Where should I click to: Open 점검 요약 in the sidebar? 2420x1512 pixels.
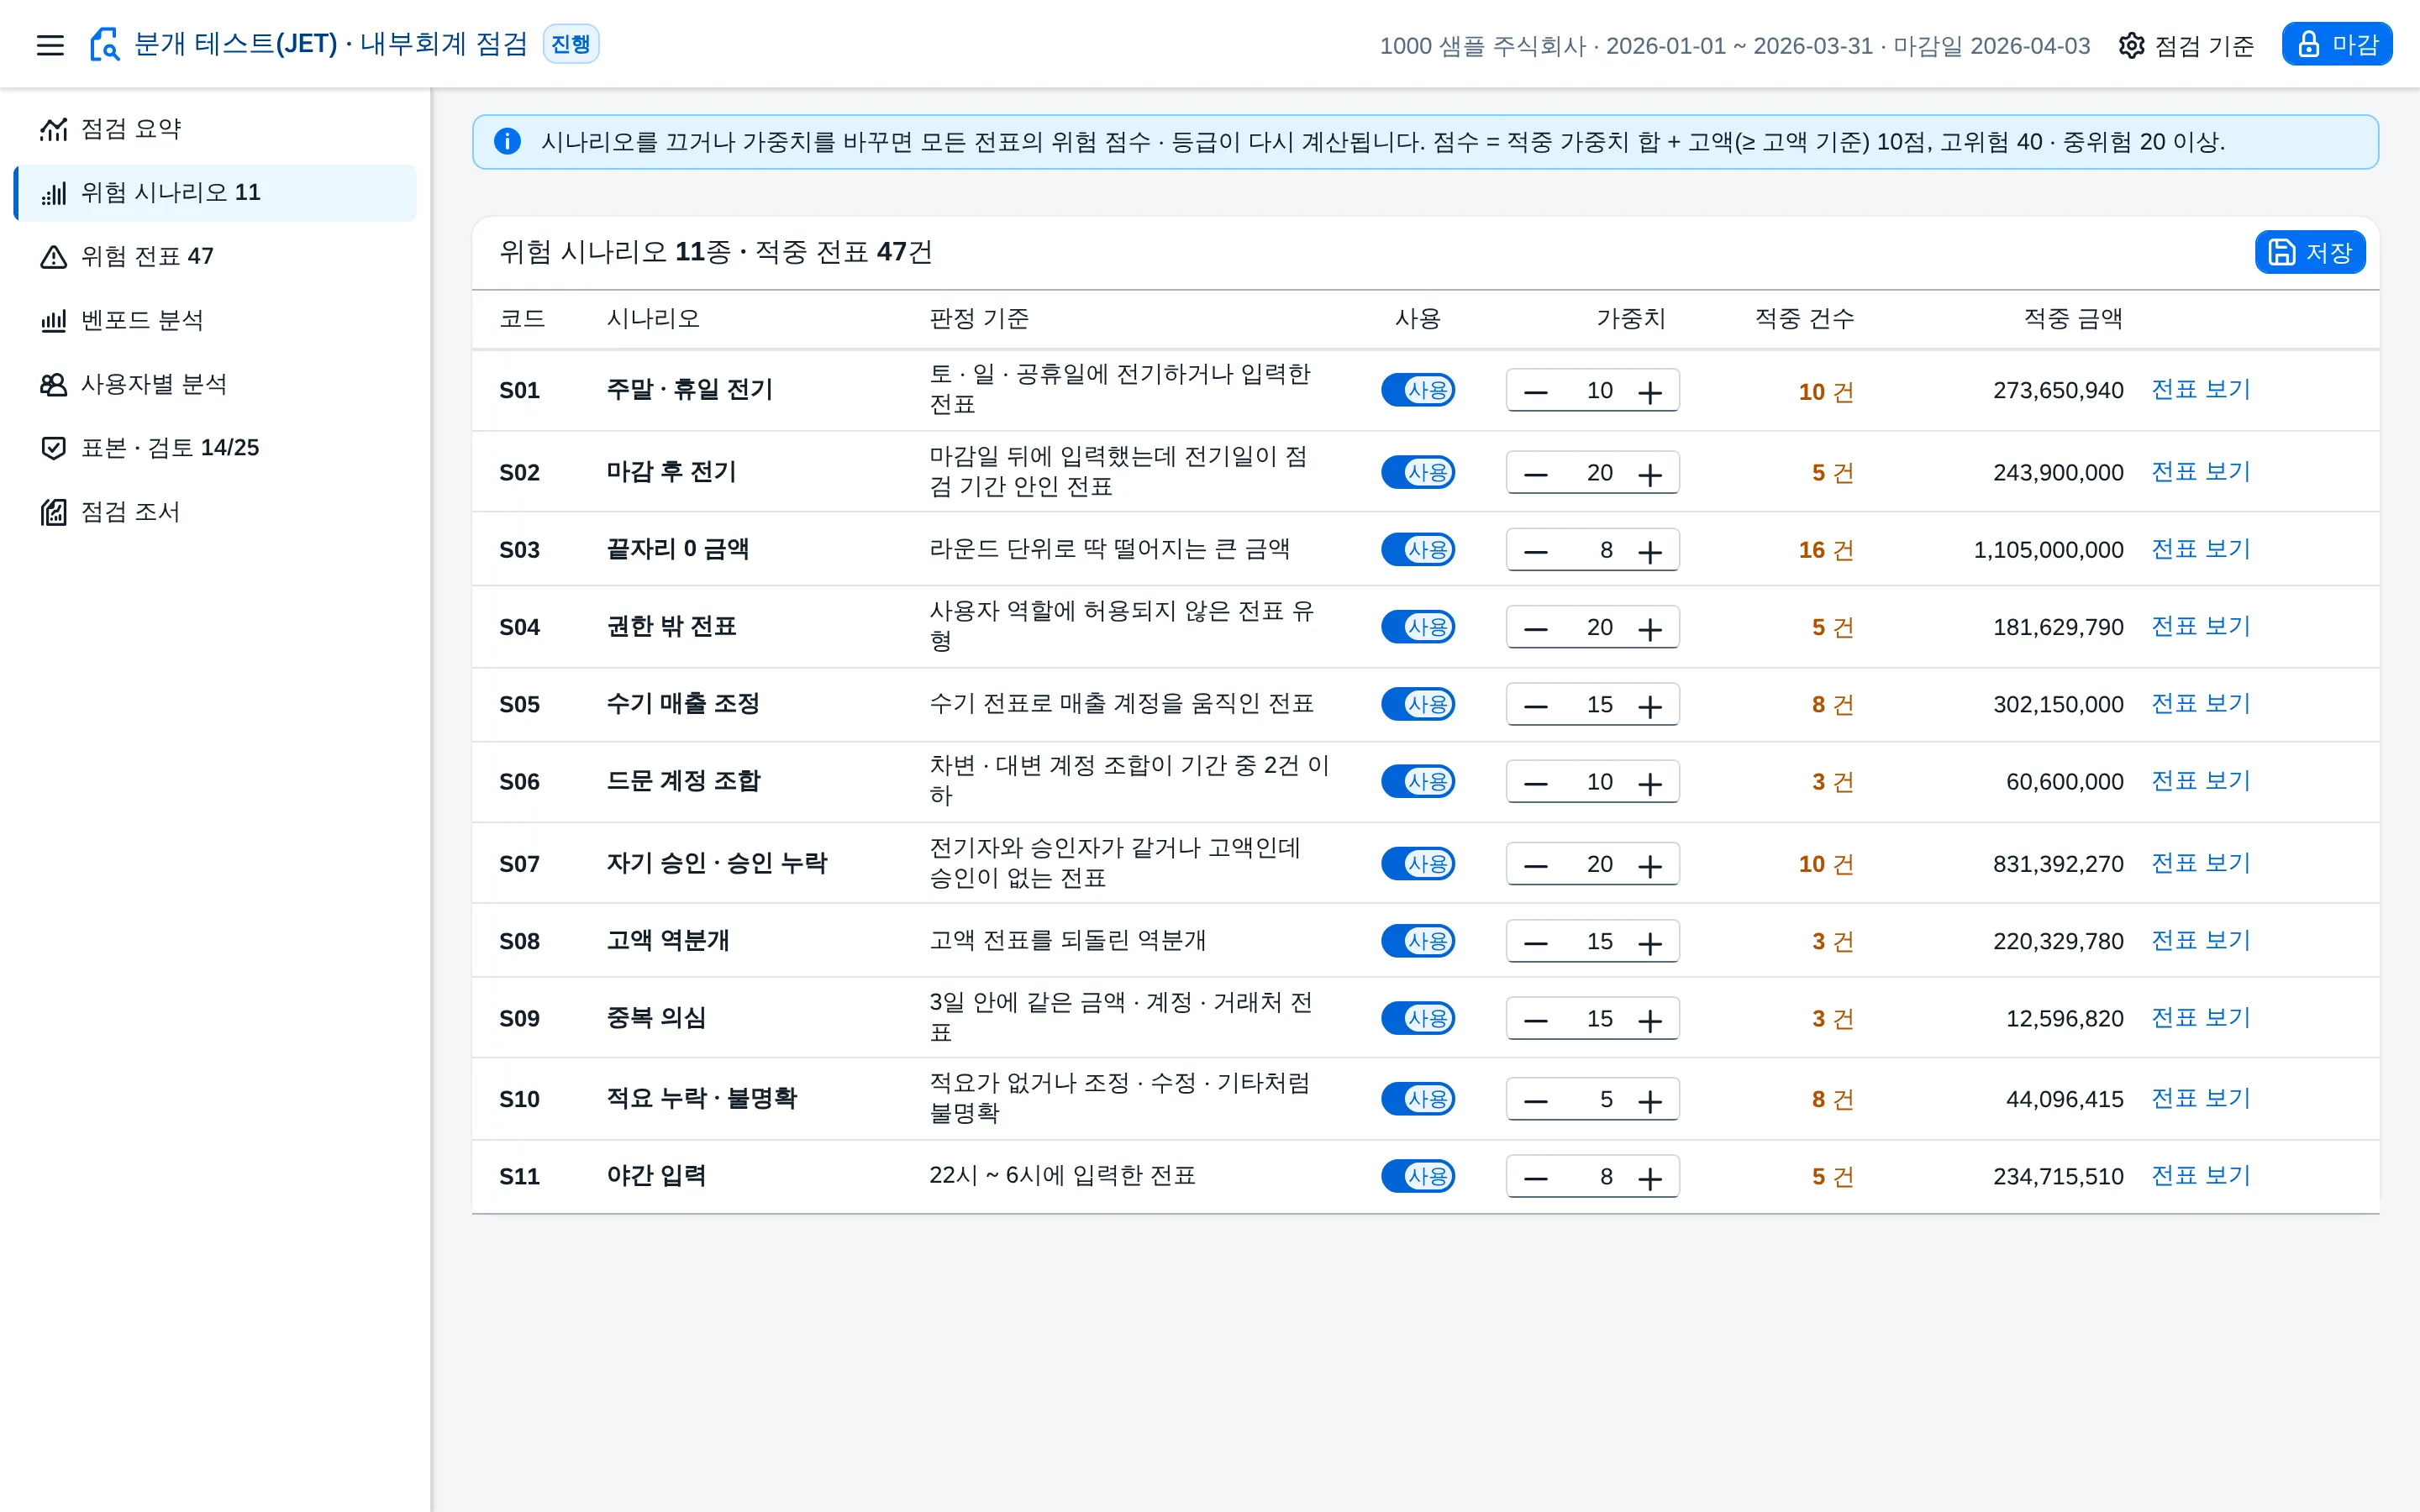[x=215, y=129]
